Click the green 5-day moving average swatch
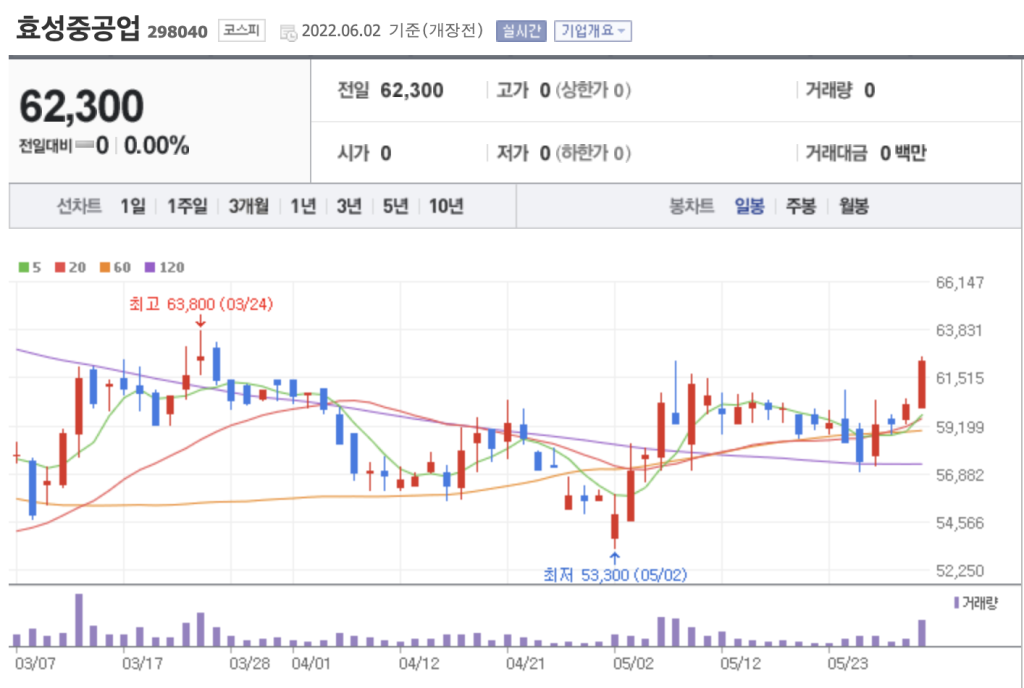 click(x=23, y=267)
